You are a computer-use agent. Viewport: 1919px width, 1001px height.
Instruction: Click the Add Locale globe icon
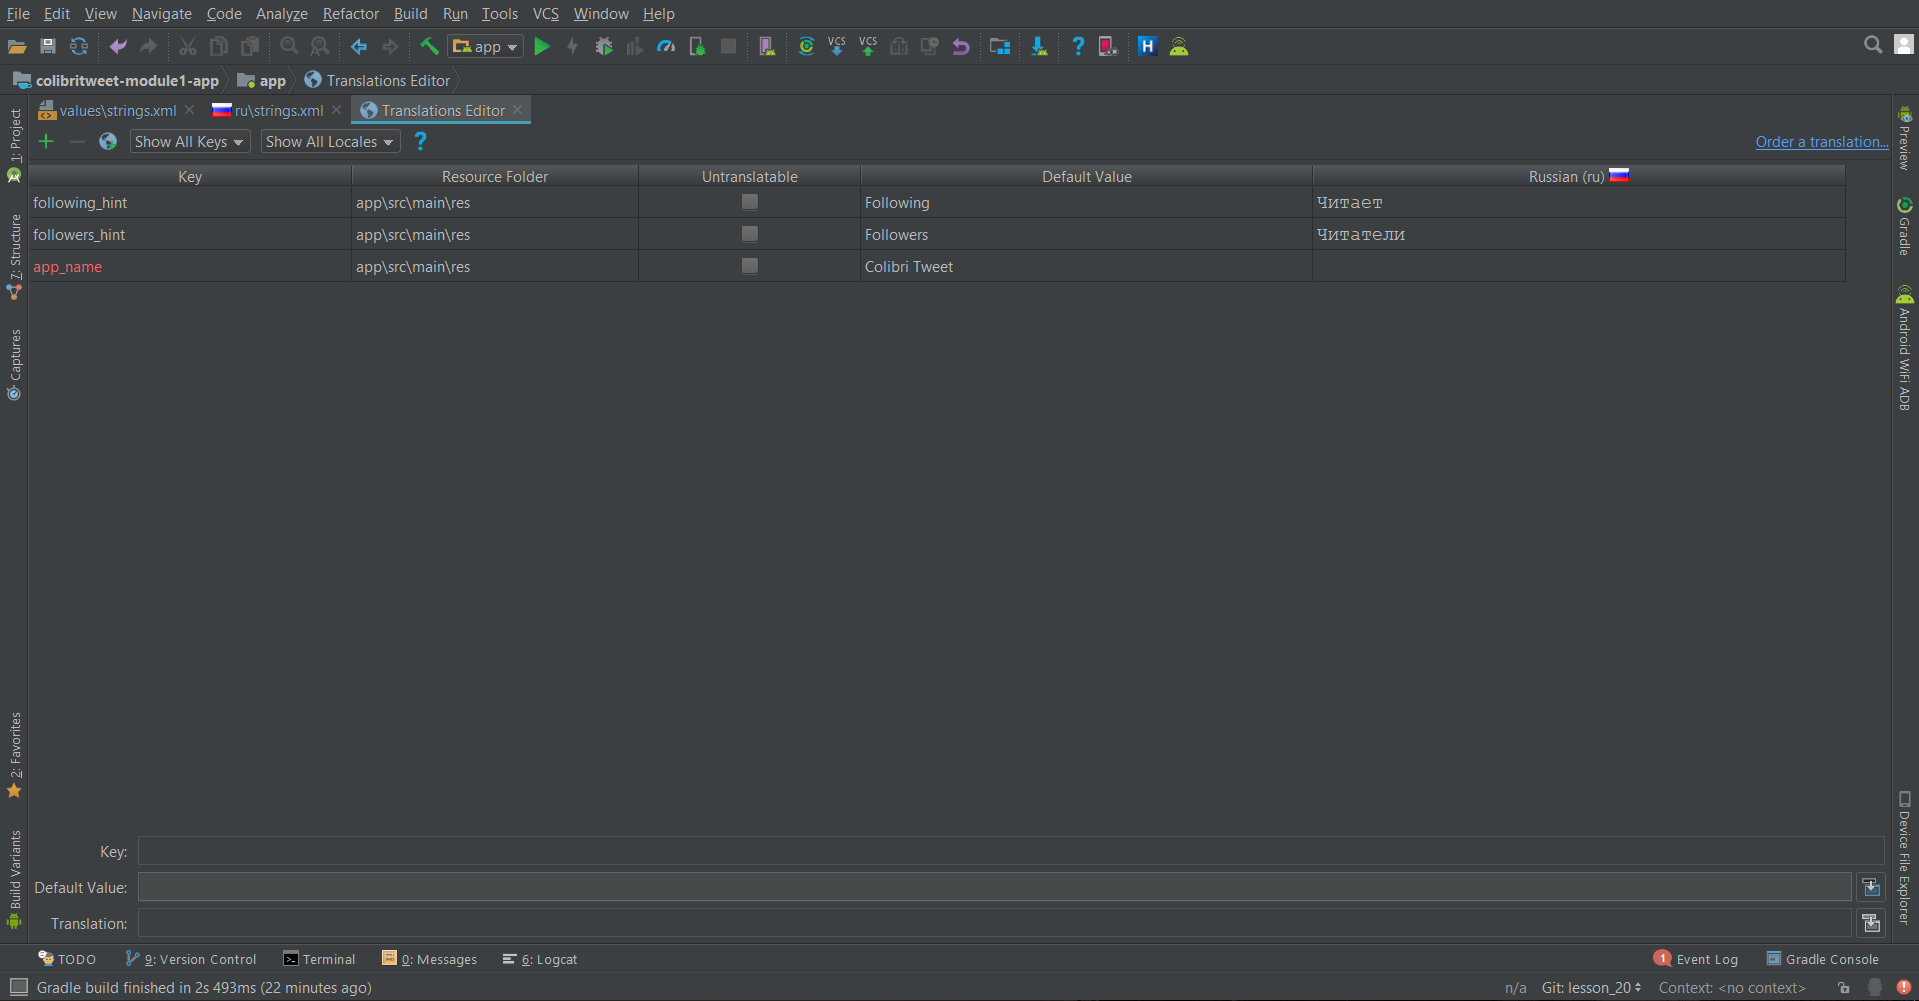coord(108,142)
